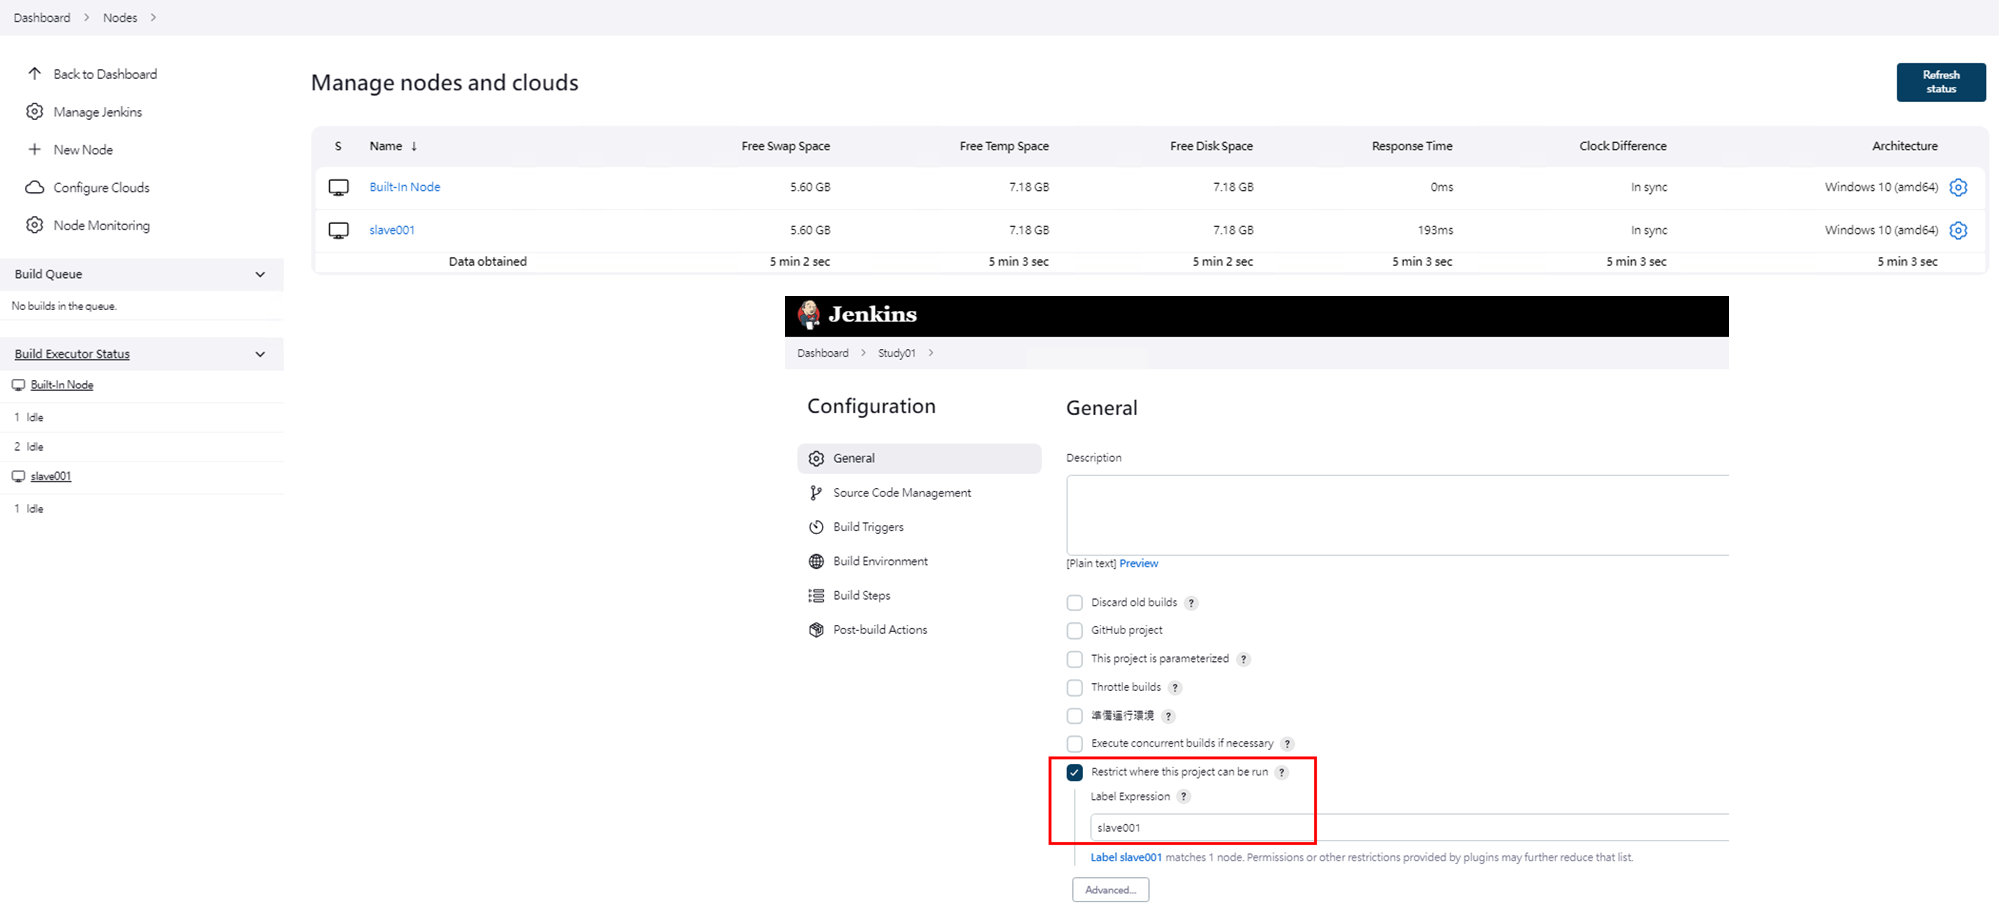This screenshot has width=2000, height=922.
Task: Click help icon beside Discard old builds
Action: (x=1191, y=603)
